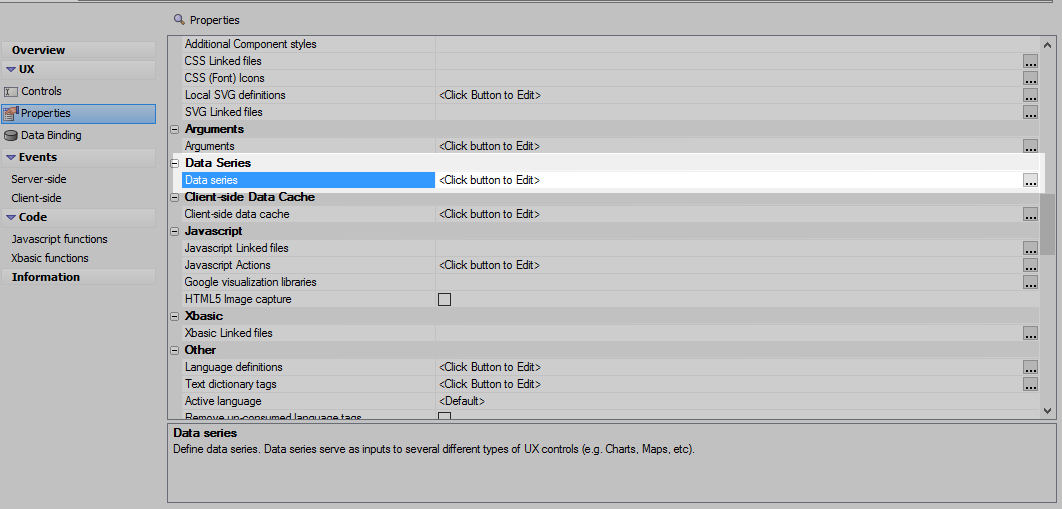Open the Controls icon in UX section
Image resolution: width=1062 pixels, height=509 pixels.
pos(10,91)
